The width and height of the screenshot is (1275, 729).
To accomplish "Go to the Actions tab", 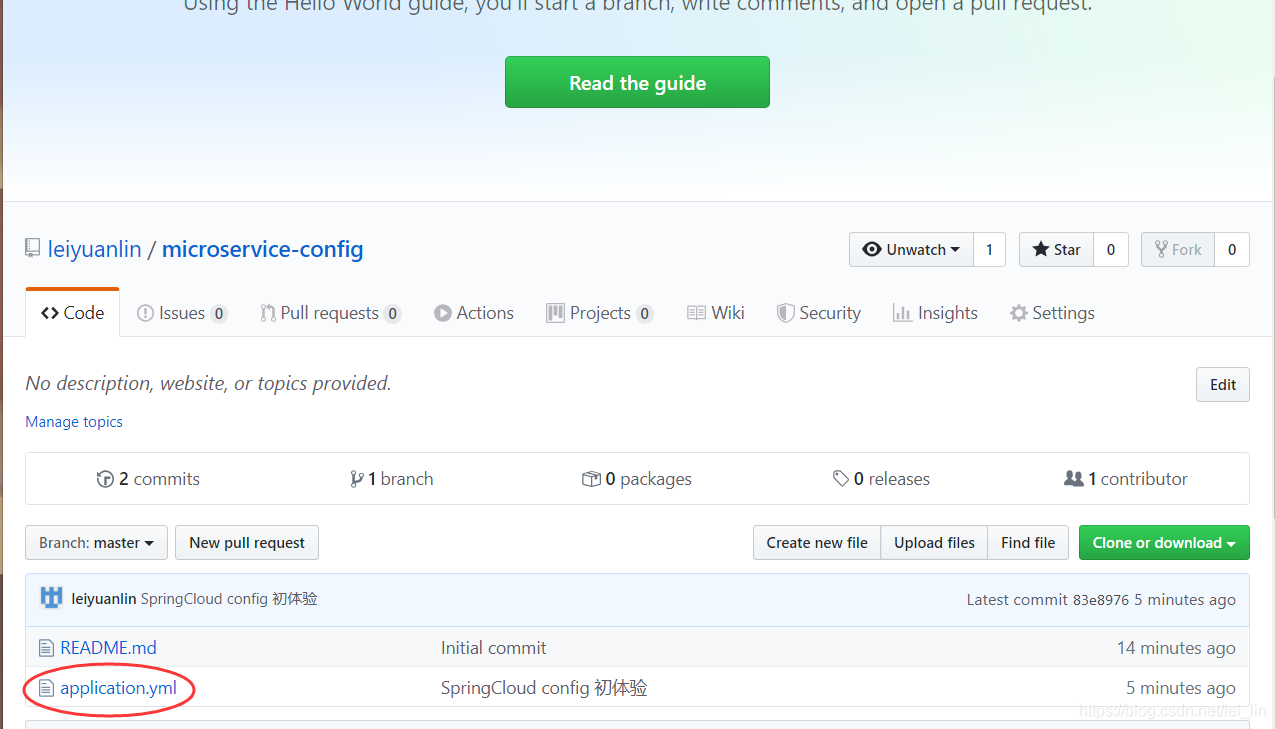I will pos(474,313).
